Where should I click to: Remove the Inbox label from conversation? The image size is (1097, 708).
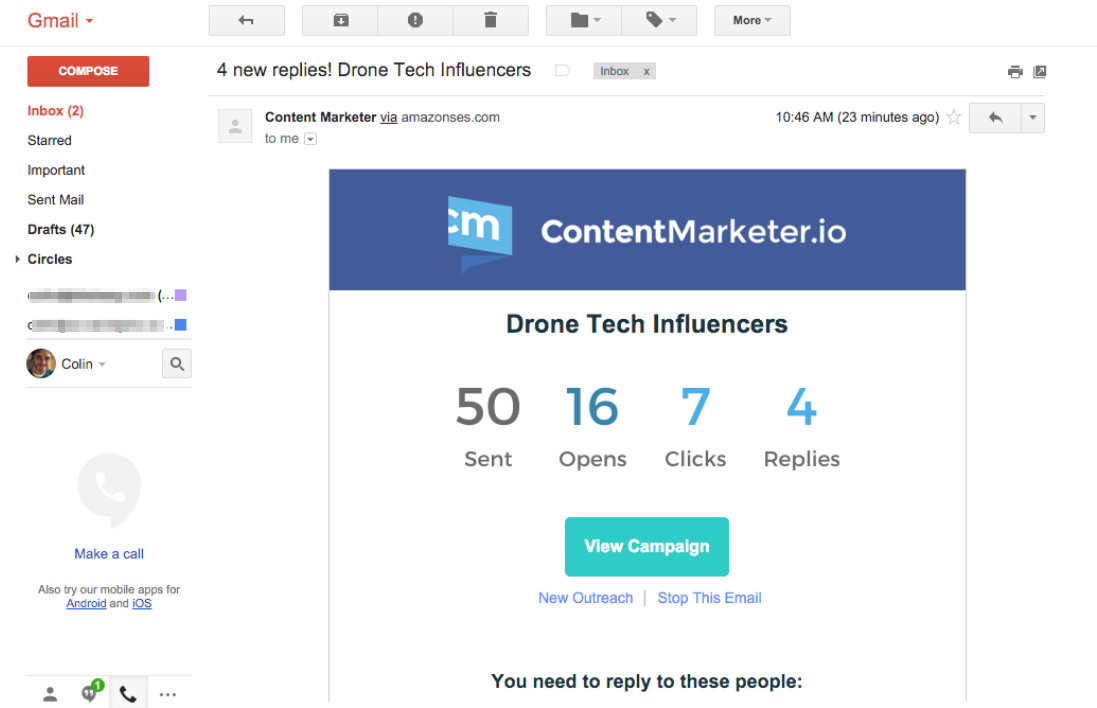tap(646, 71)
